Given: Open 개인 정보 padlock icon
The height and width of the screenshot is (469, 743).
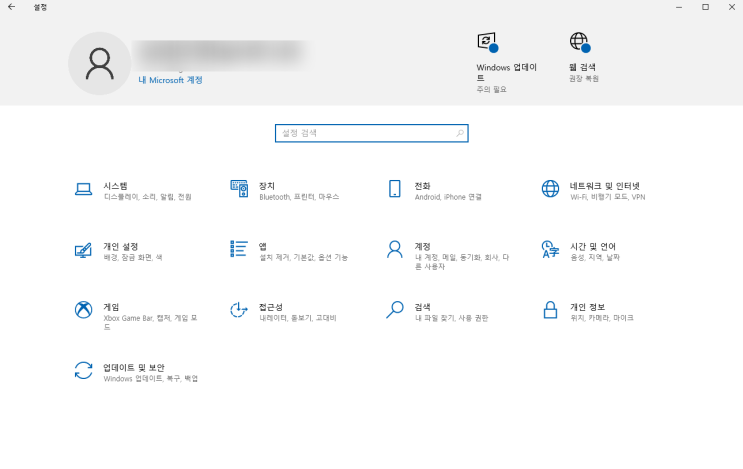Looking at the screenshot, I should [x=550, y=310].
